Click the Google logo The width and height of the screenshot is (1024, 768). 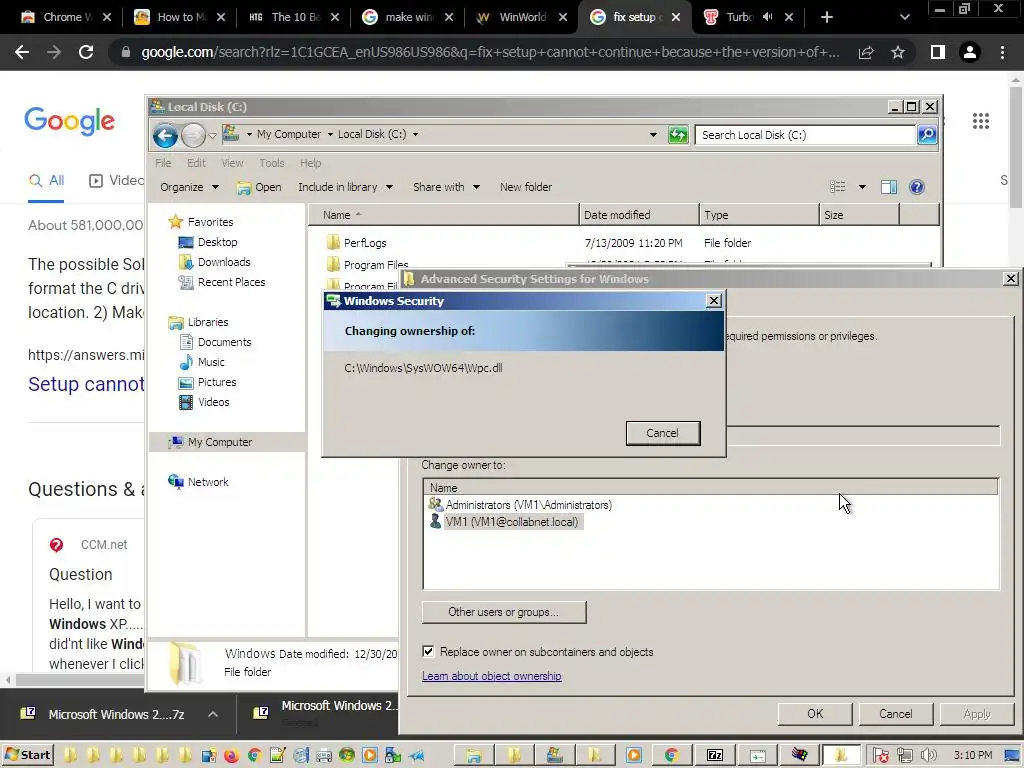tap(70, 121)
